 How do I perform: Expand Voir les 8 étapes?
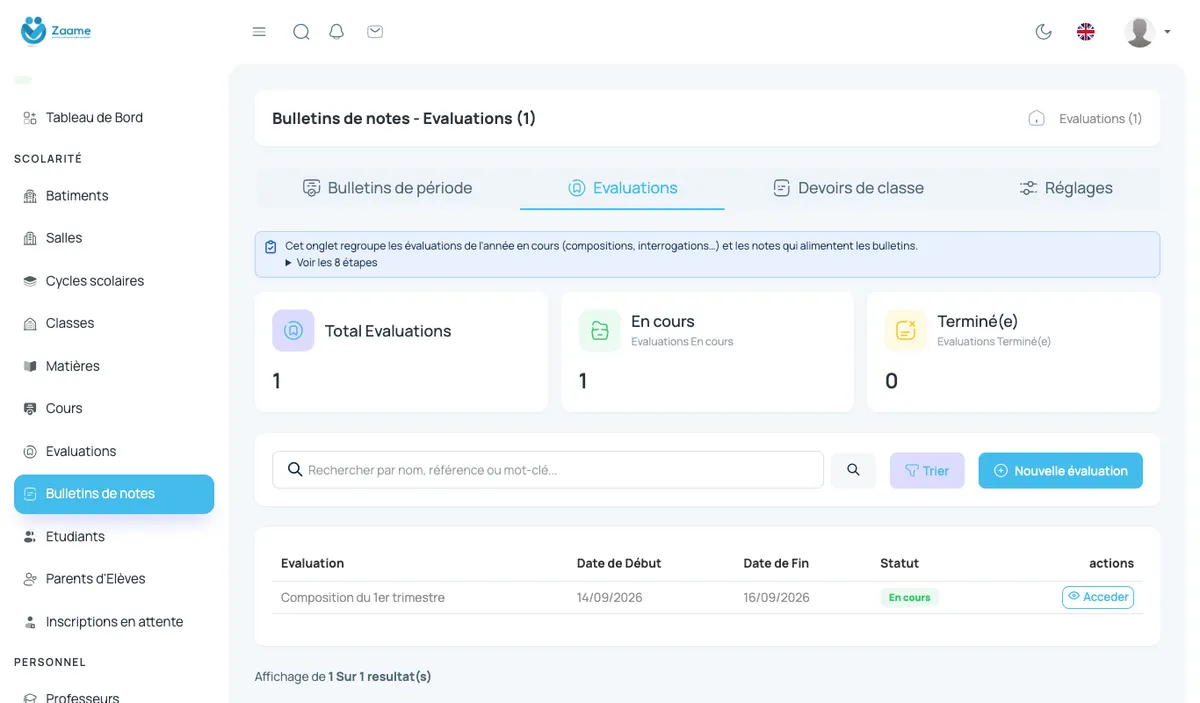click(331, 263)
